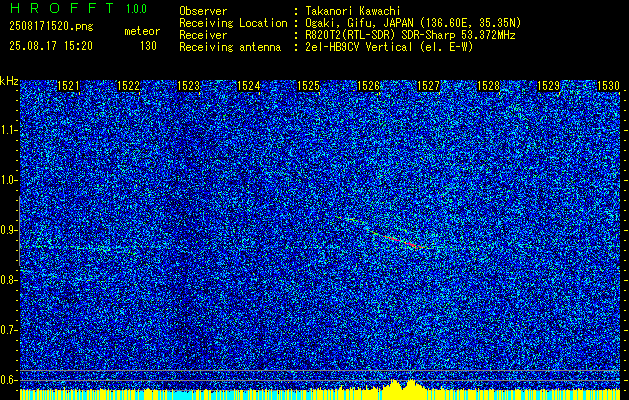Click the 1525 time marker
The width and height of the screenshot is (629, 400).
pos(308,86)
